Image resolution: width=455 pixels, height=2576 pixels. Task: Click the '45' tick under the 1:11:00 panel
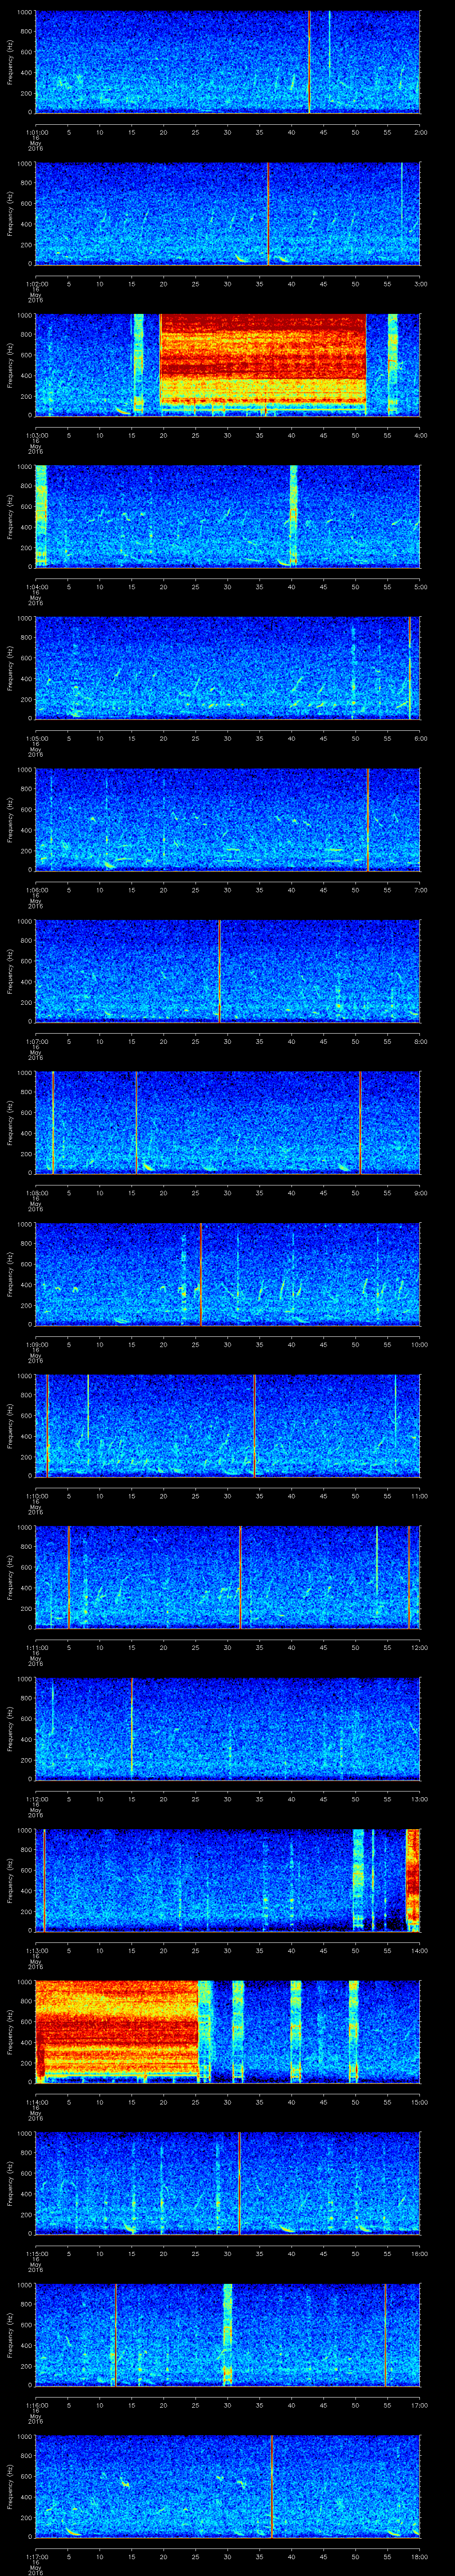(x=324, y=1647)
